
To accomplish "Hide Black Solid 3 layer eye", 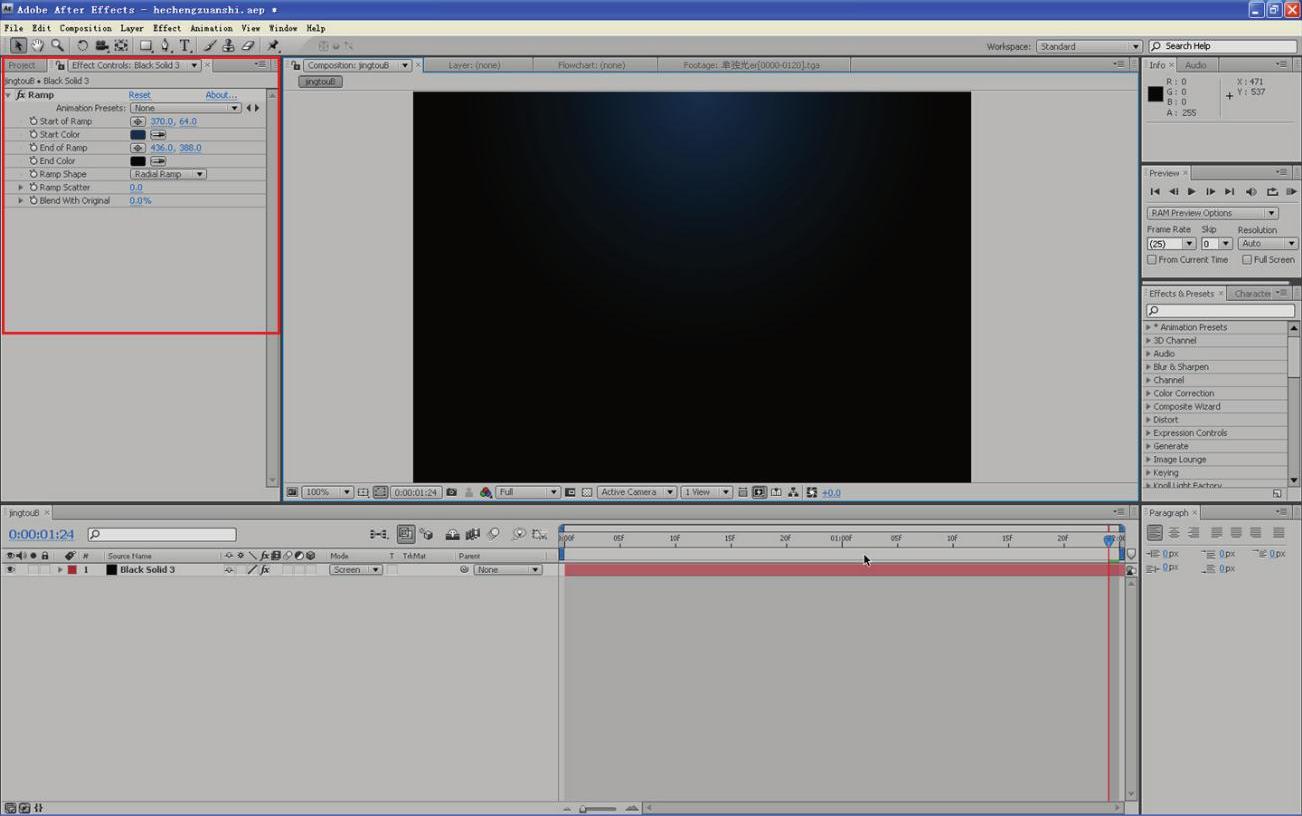I will click(10, 570).
